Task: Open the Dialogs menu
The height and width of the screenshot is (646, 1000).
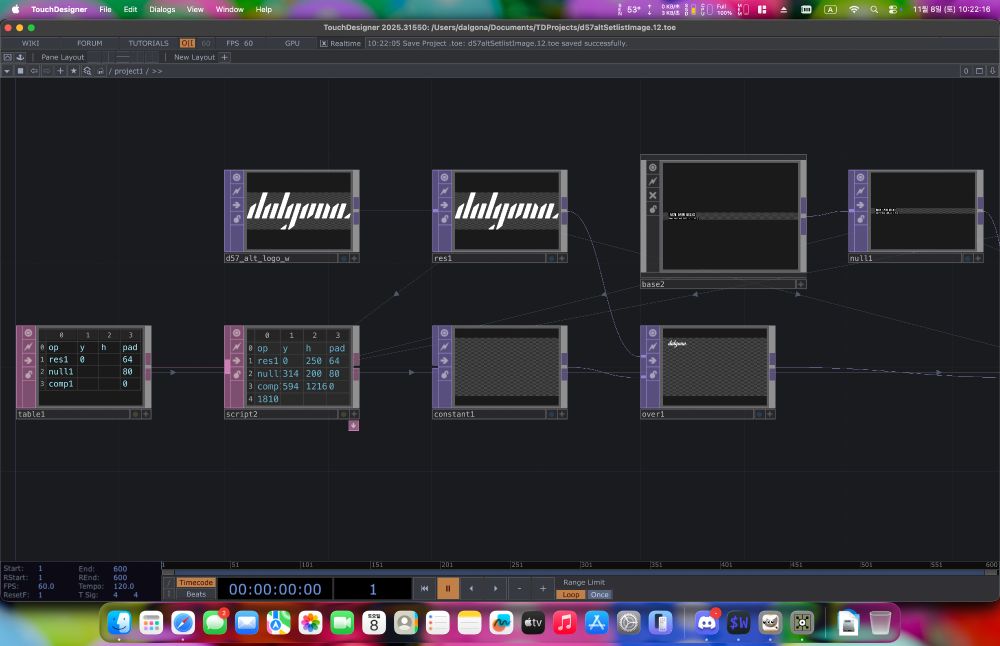Action: [x=162, y=10]
